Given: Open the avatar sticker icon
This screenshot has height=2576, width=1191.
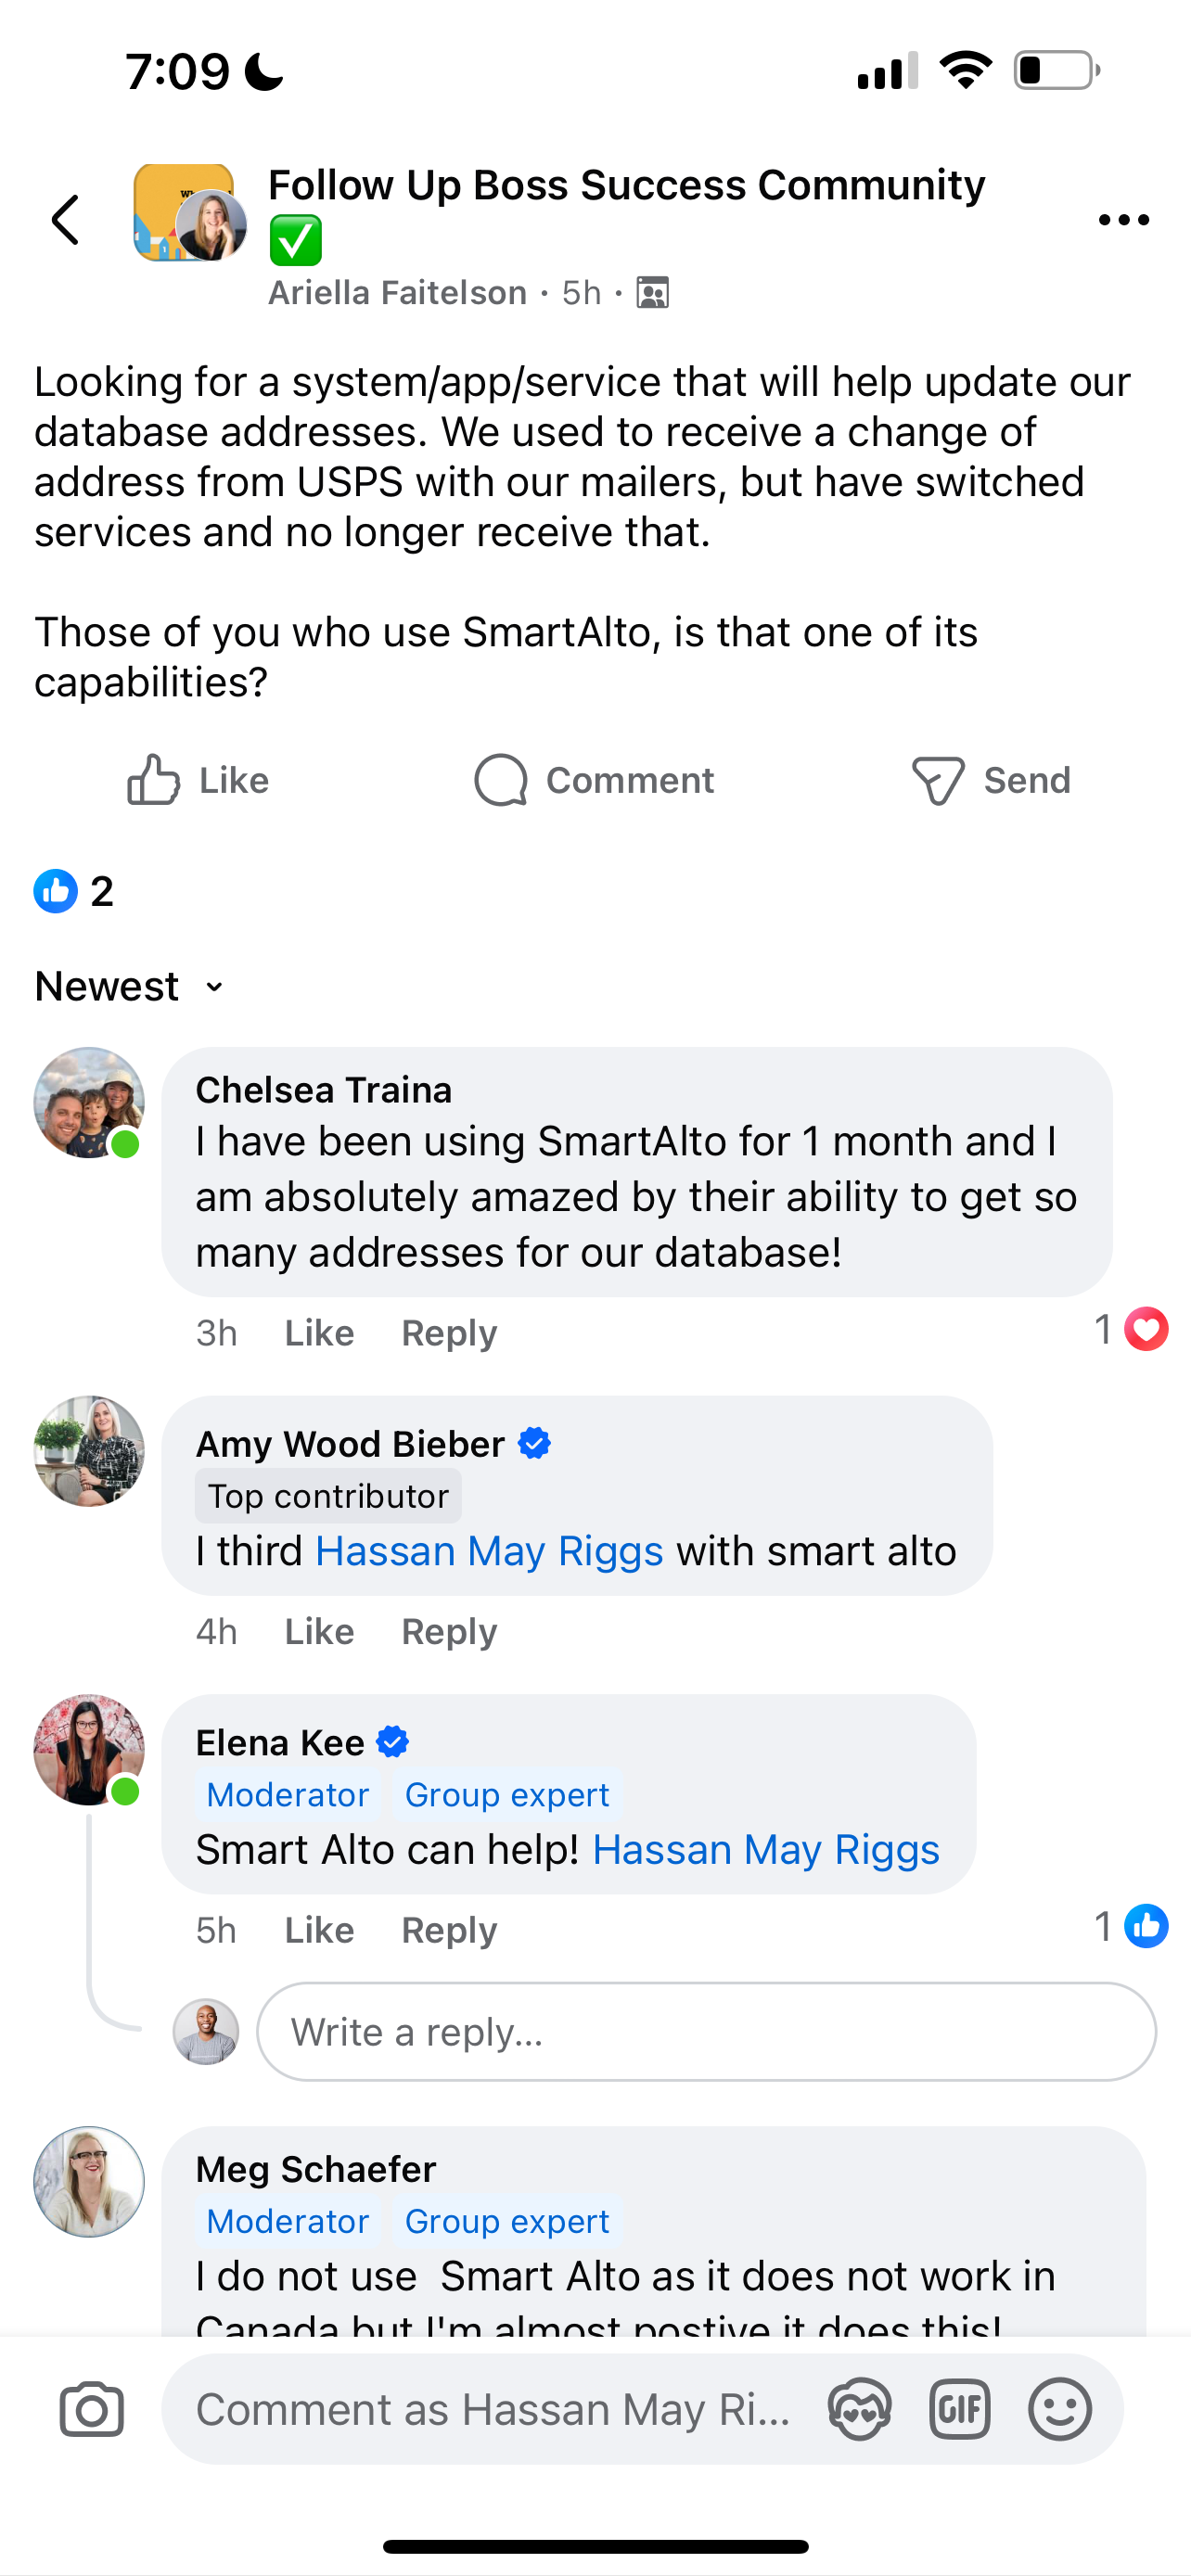Looking at the screenshot, I should (x=859, y=2409).
